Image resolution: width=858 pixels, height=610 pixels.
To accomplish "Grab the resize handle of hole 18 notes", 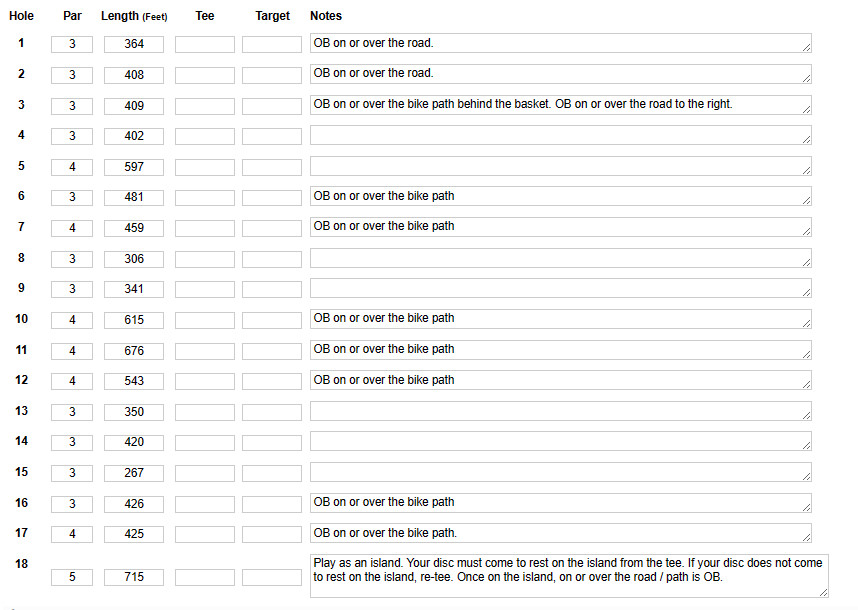I will [x=823, y=592].
